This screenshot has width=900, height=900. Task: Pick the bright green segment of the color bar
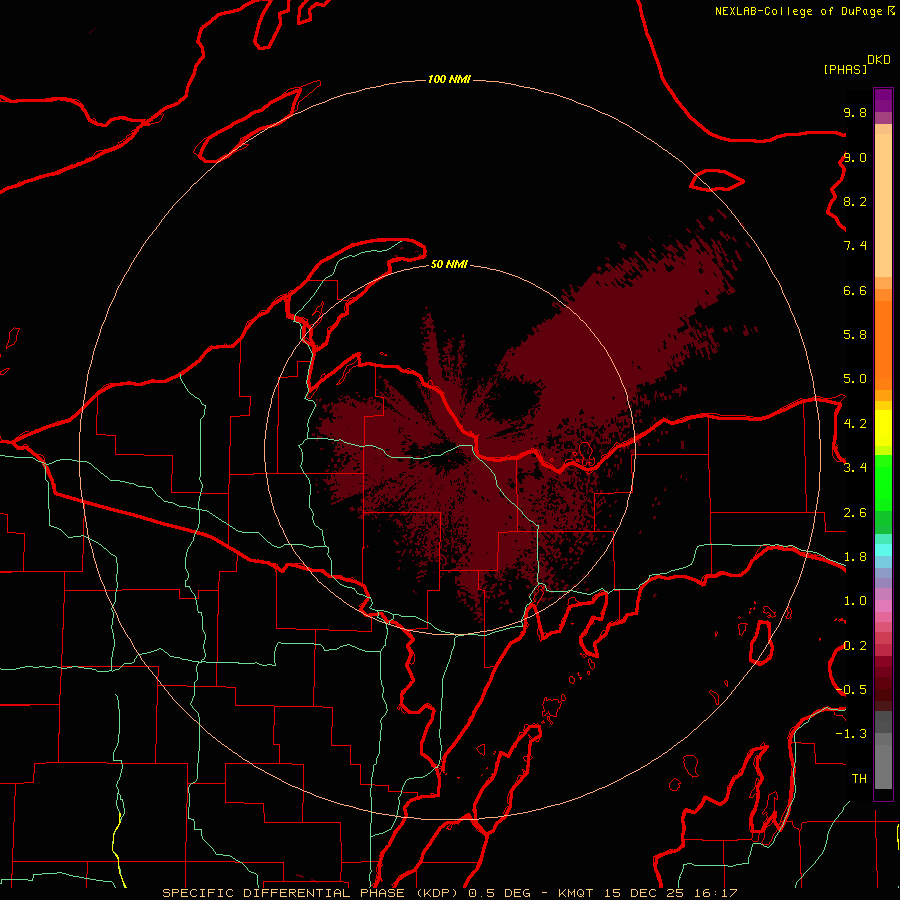[883, 482]
